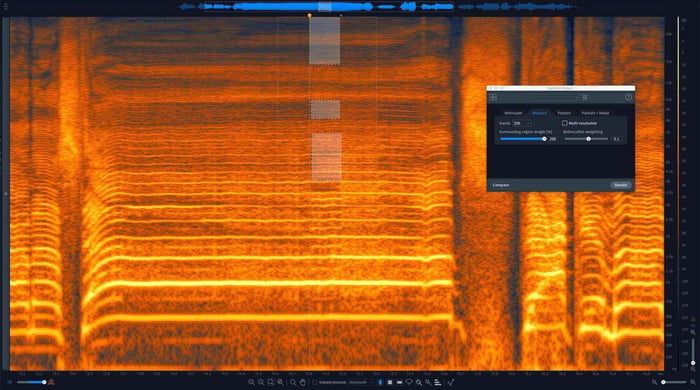Screen dimensions: 700x390
Task: Click the lowest selection box in spectrogram
Action: coord(327,157)
